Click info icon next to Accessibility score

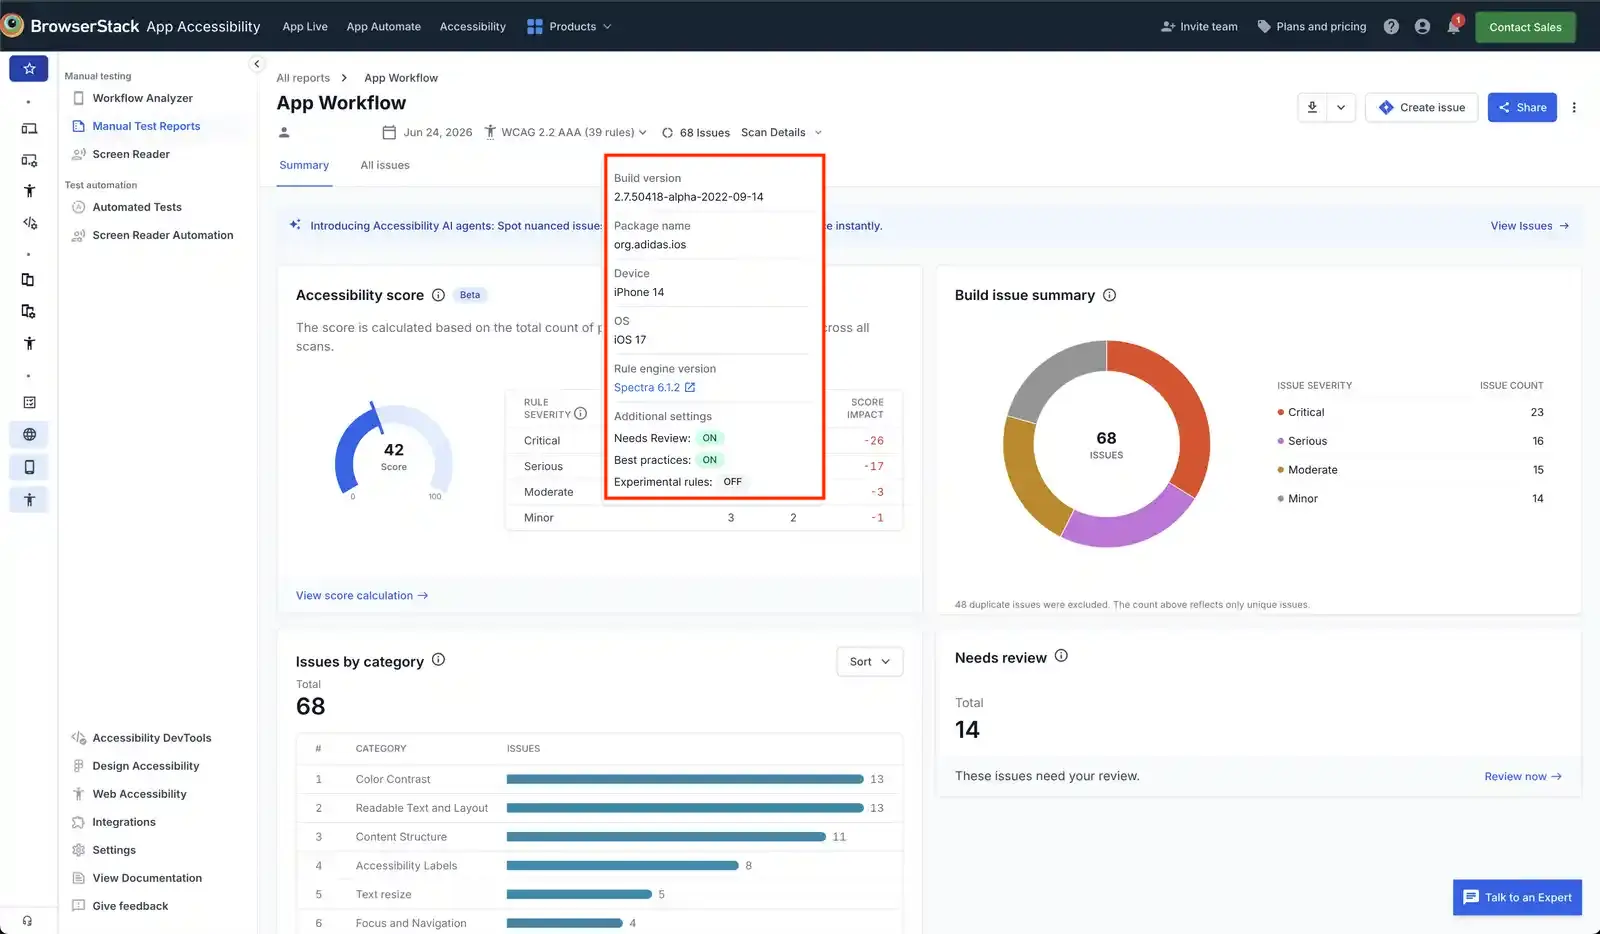coord(438,295)
